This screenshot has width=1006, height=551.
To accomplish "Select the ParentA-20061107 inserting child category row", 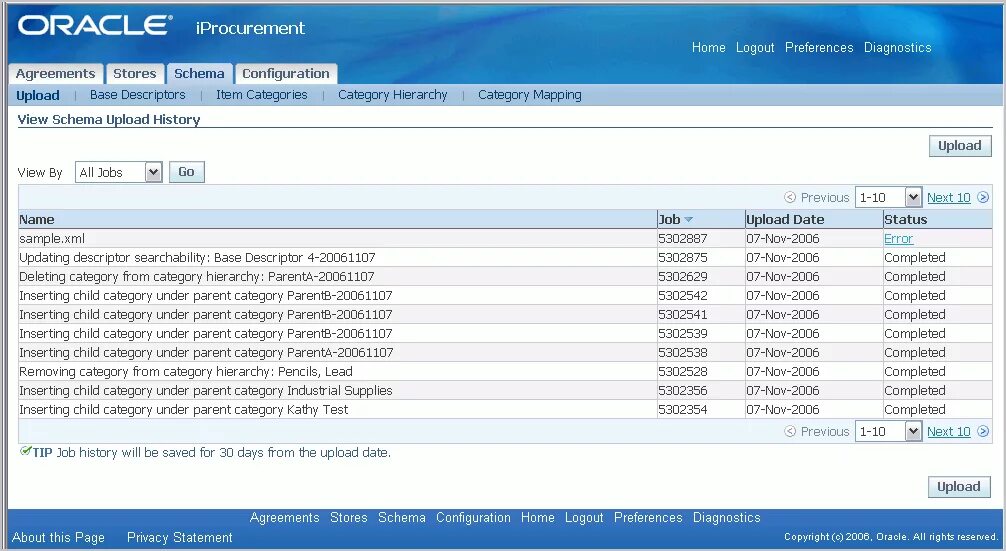I will click(206, 353).
